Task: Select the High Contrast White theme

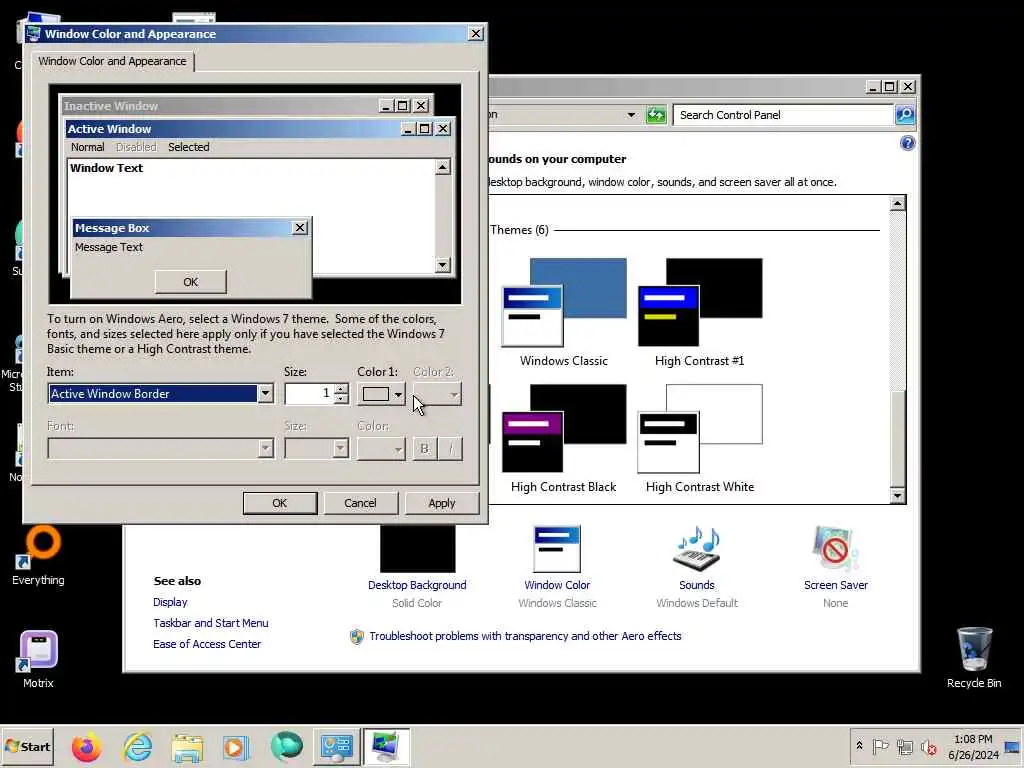Action: coord(699,438)
